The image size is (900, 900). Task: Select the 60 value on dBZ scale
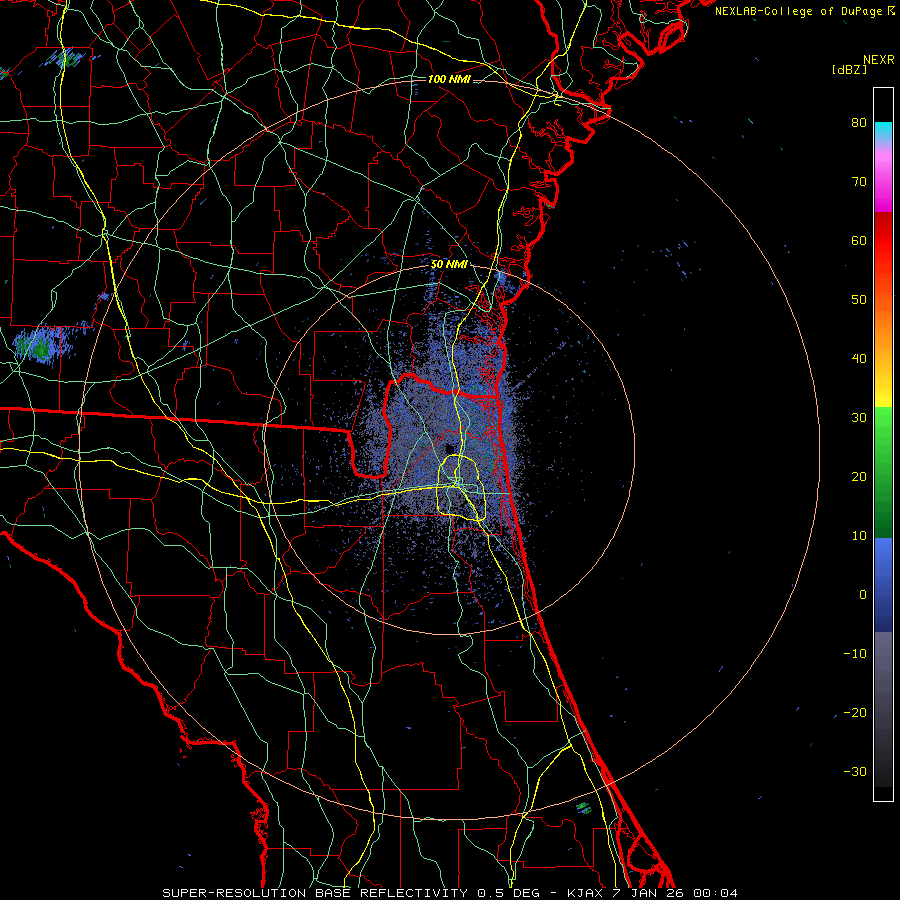tap(859, 240)
